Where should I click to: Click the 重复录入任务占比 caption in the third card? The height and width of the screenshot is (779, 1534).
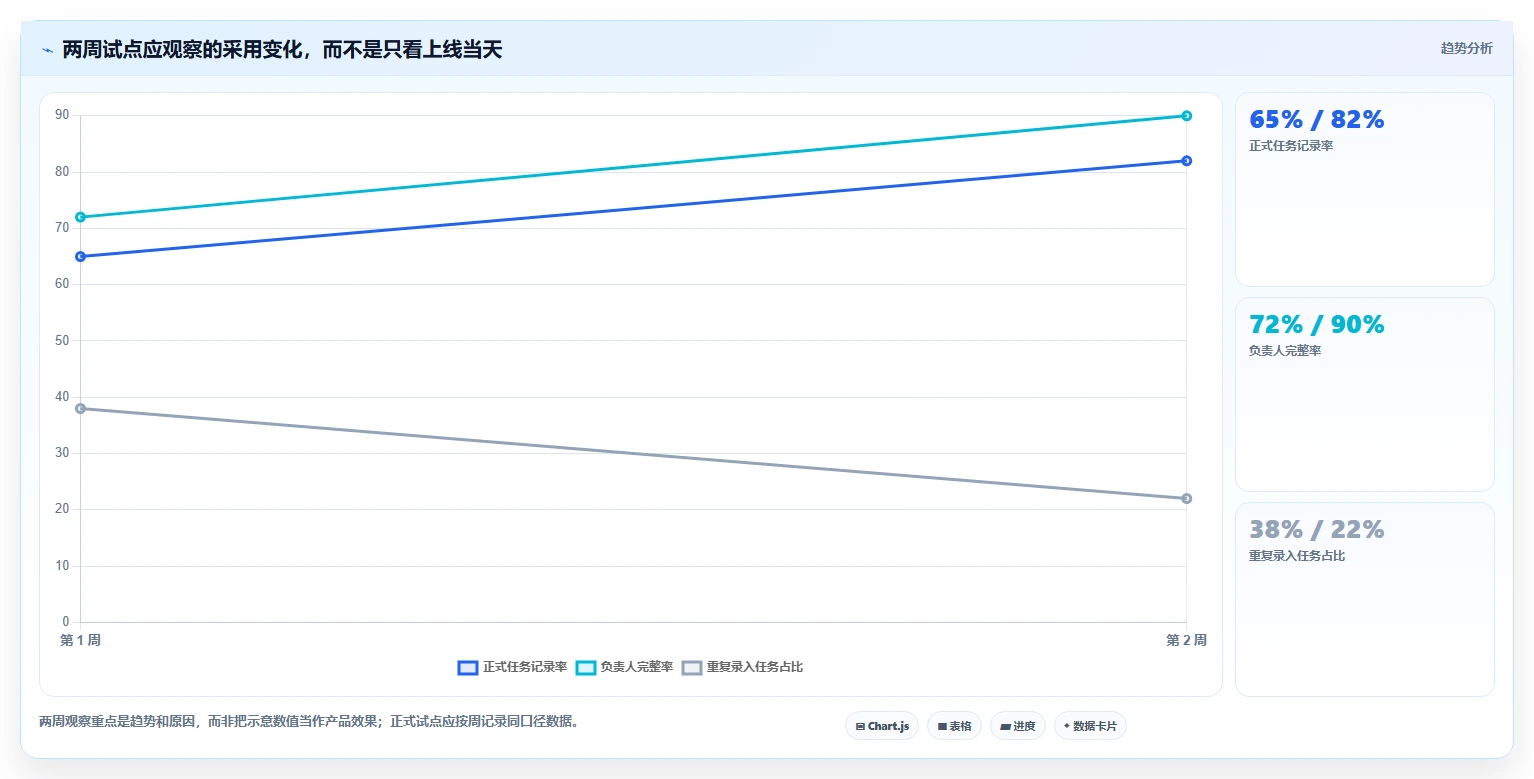click(1297, 556)
